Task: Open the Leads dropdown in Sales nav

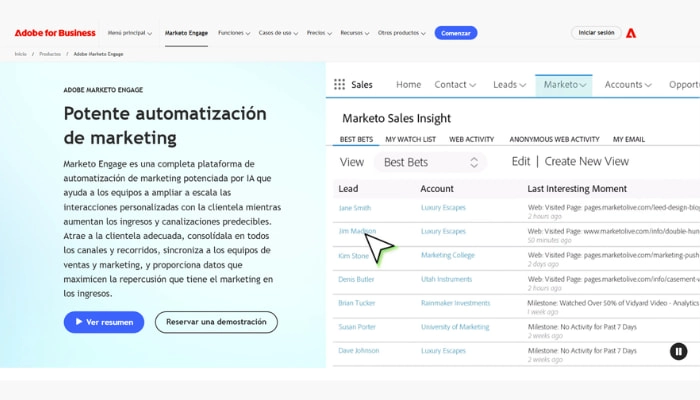Action: click(x=509, y=84)
